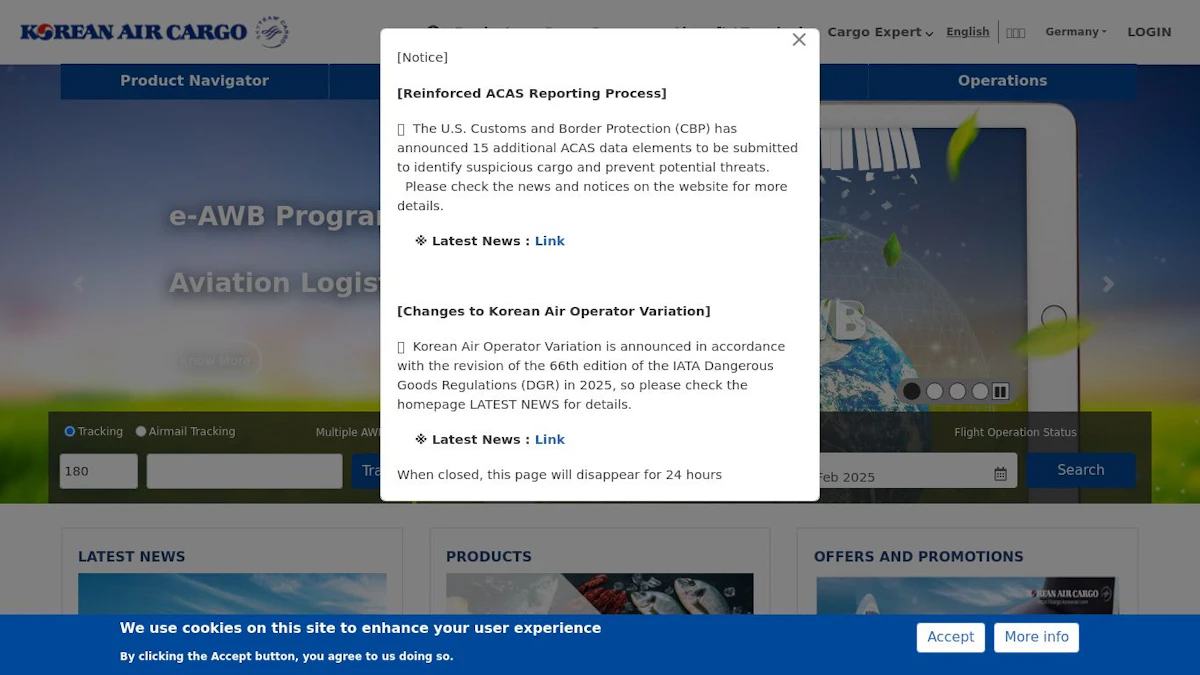Click the Korean Air Cargo logo

pyautogui.click(x=155, y=32)
